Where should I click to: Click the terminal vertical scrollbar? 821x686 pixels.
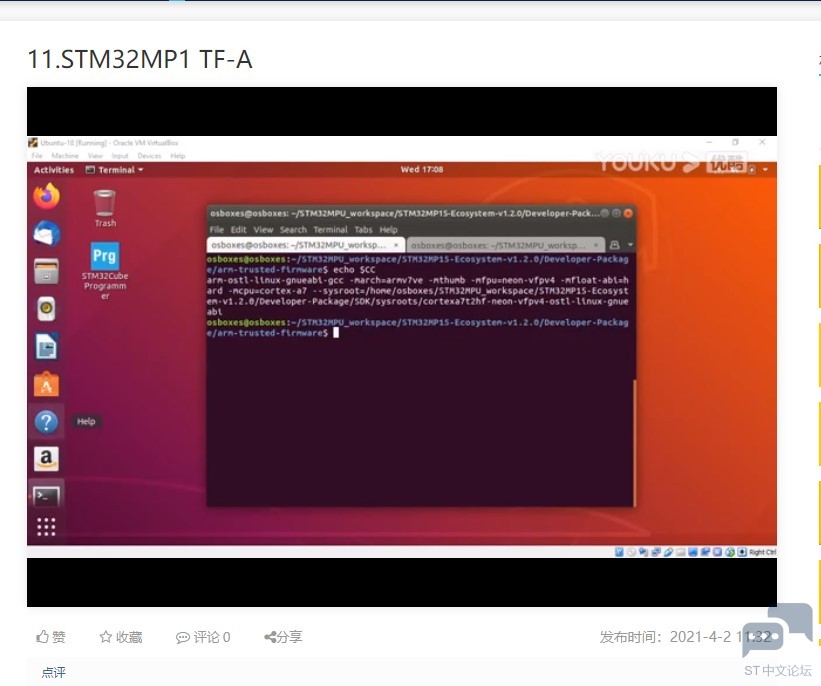634,443
